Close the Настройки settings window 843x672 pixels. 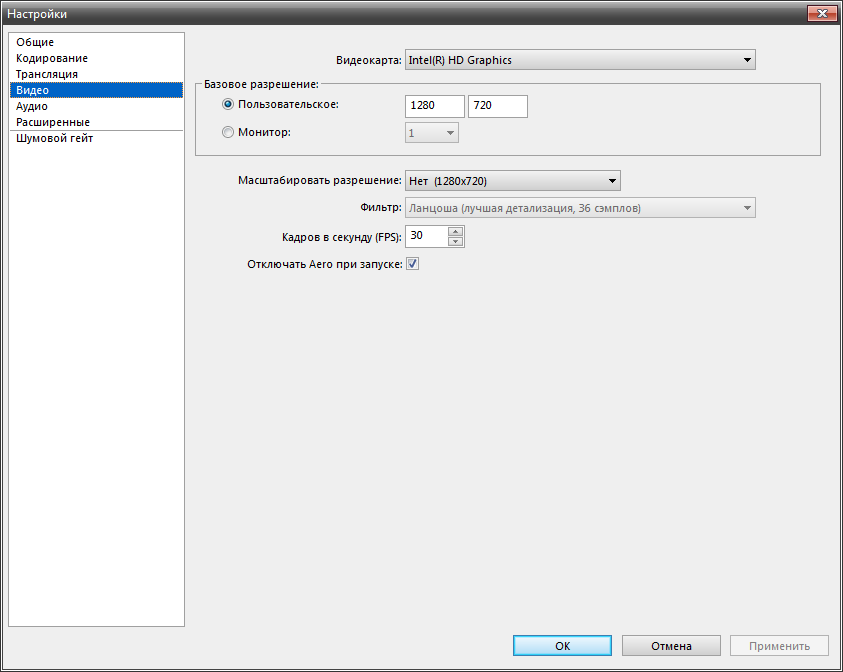821,12
